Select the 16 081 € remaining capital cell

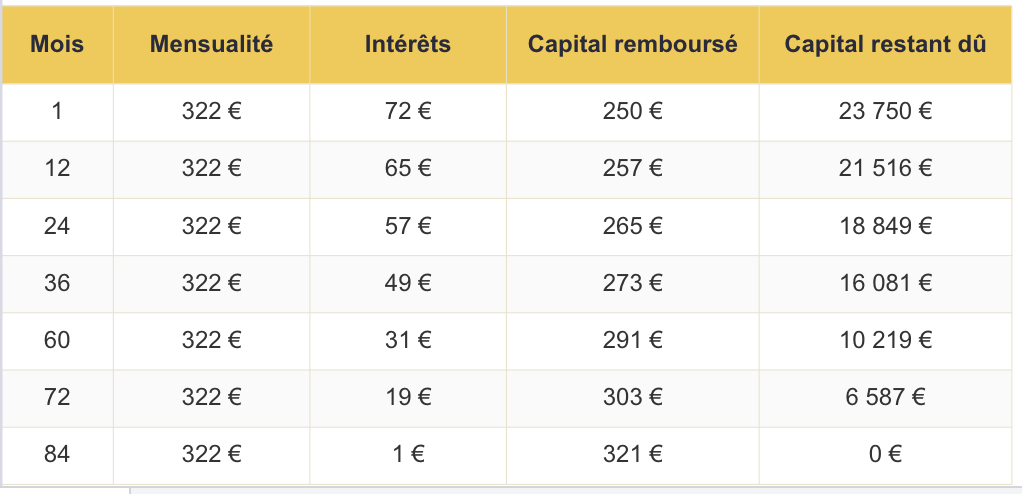885,284
